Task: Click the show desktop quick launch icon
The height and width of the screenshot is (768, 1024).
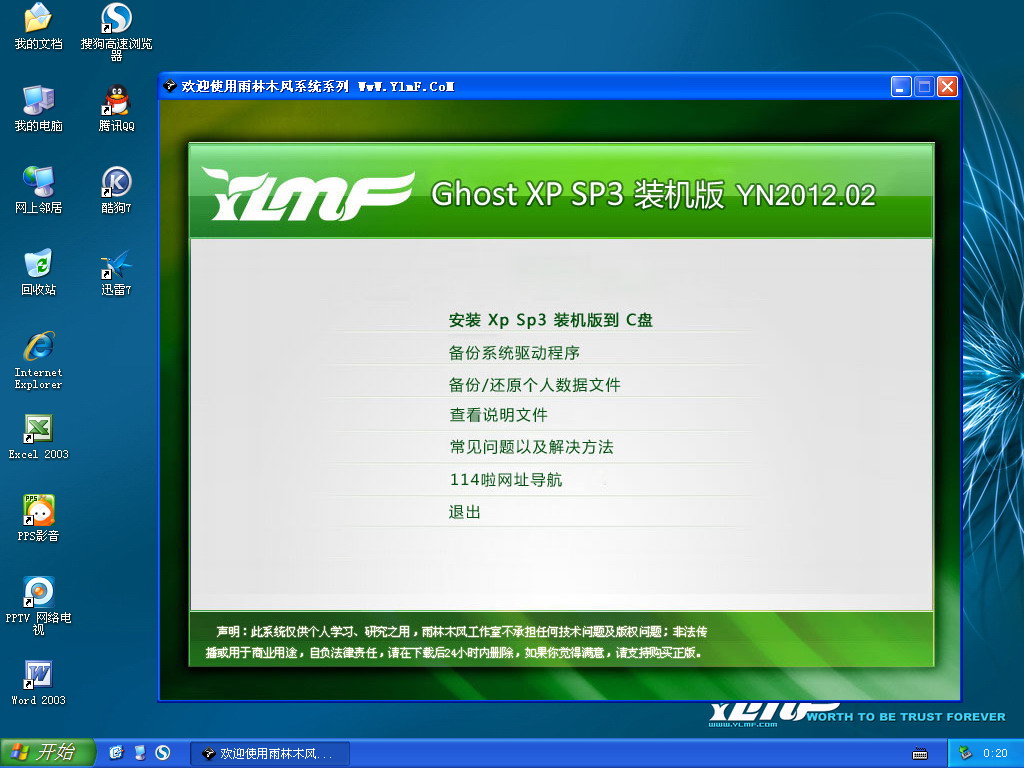Action: pyautogui.click(x=139, y=753)
